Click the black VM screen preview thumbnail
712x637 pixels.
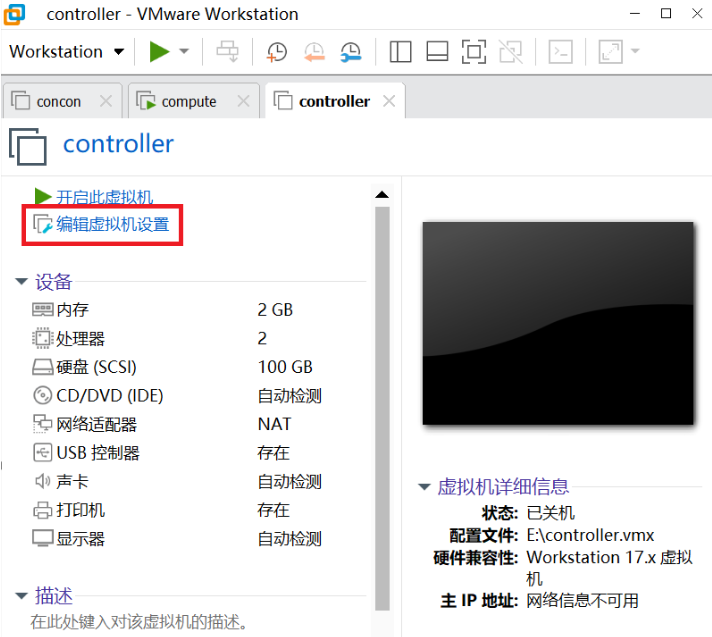558,323
